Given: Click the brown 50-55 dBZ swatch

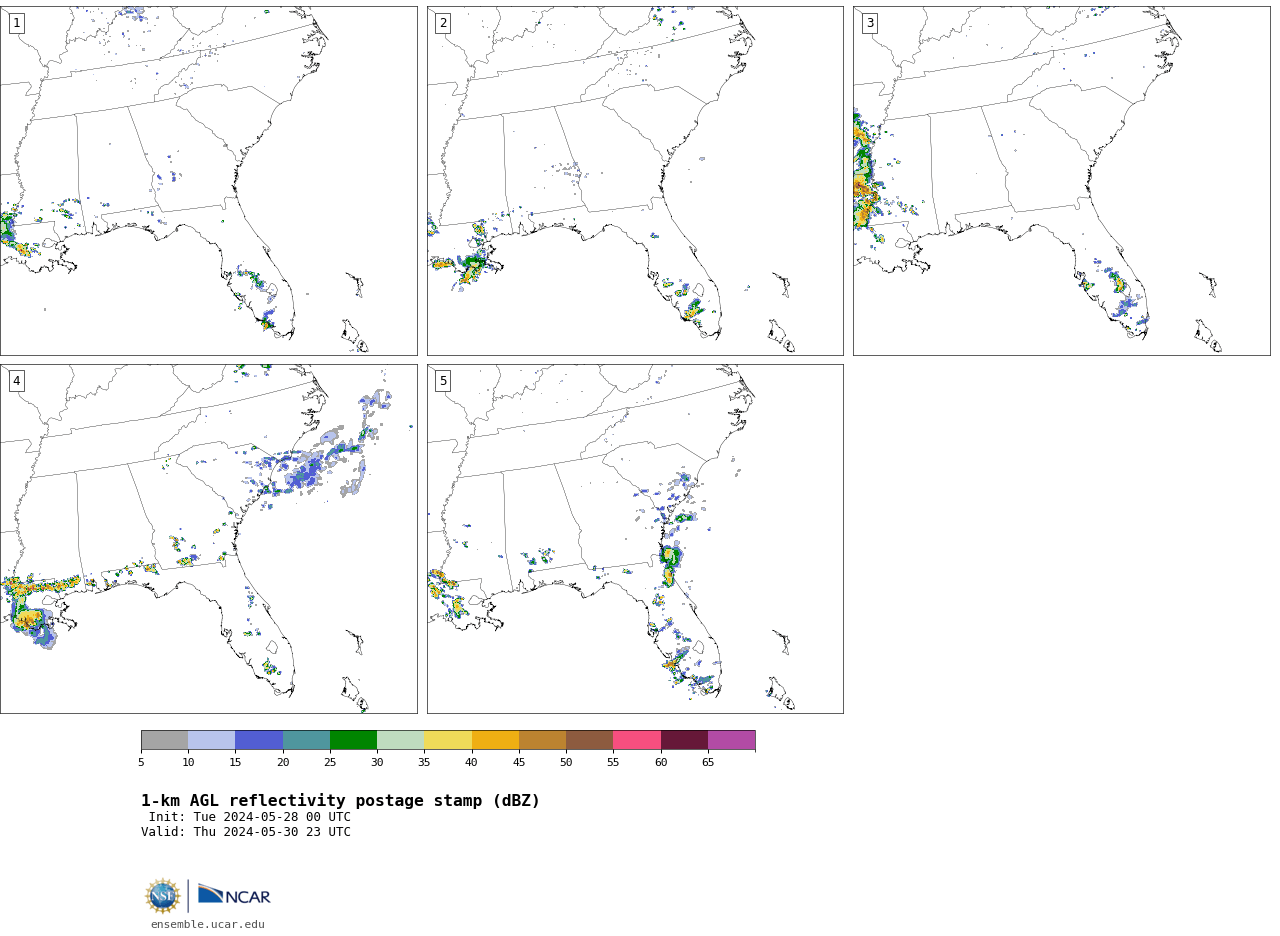Looking at the screenshot, I should (590, 740).
